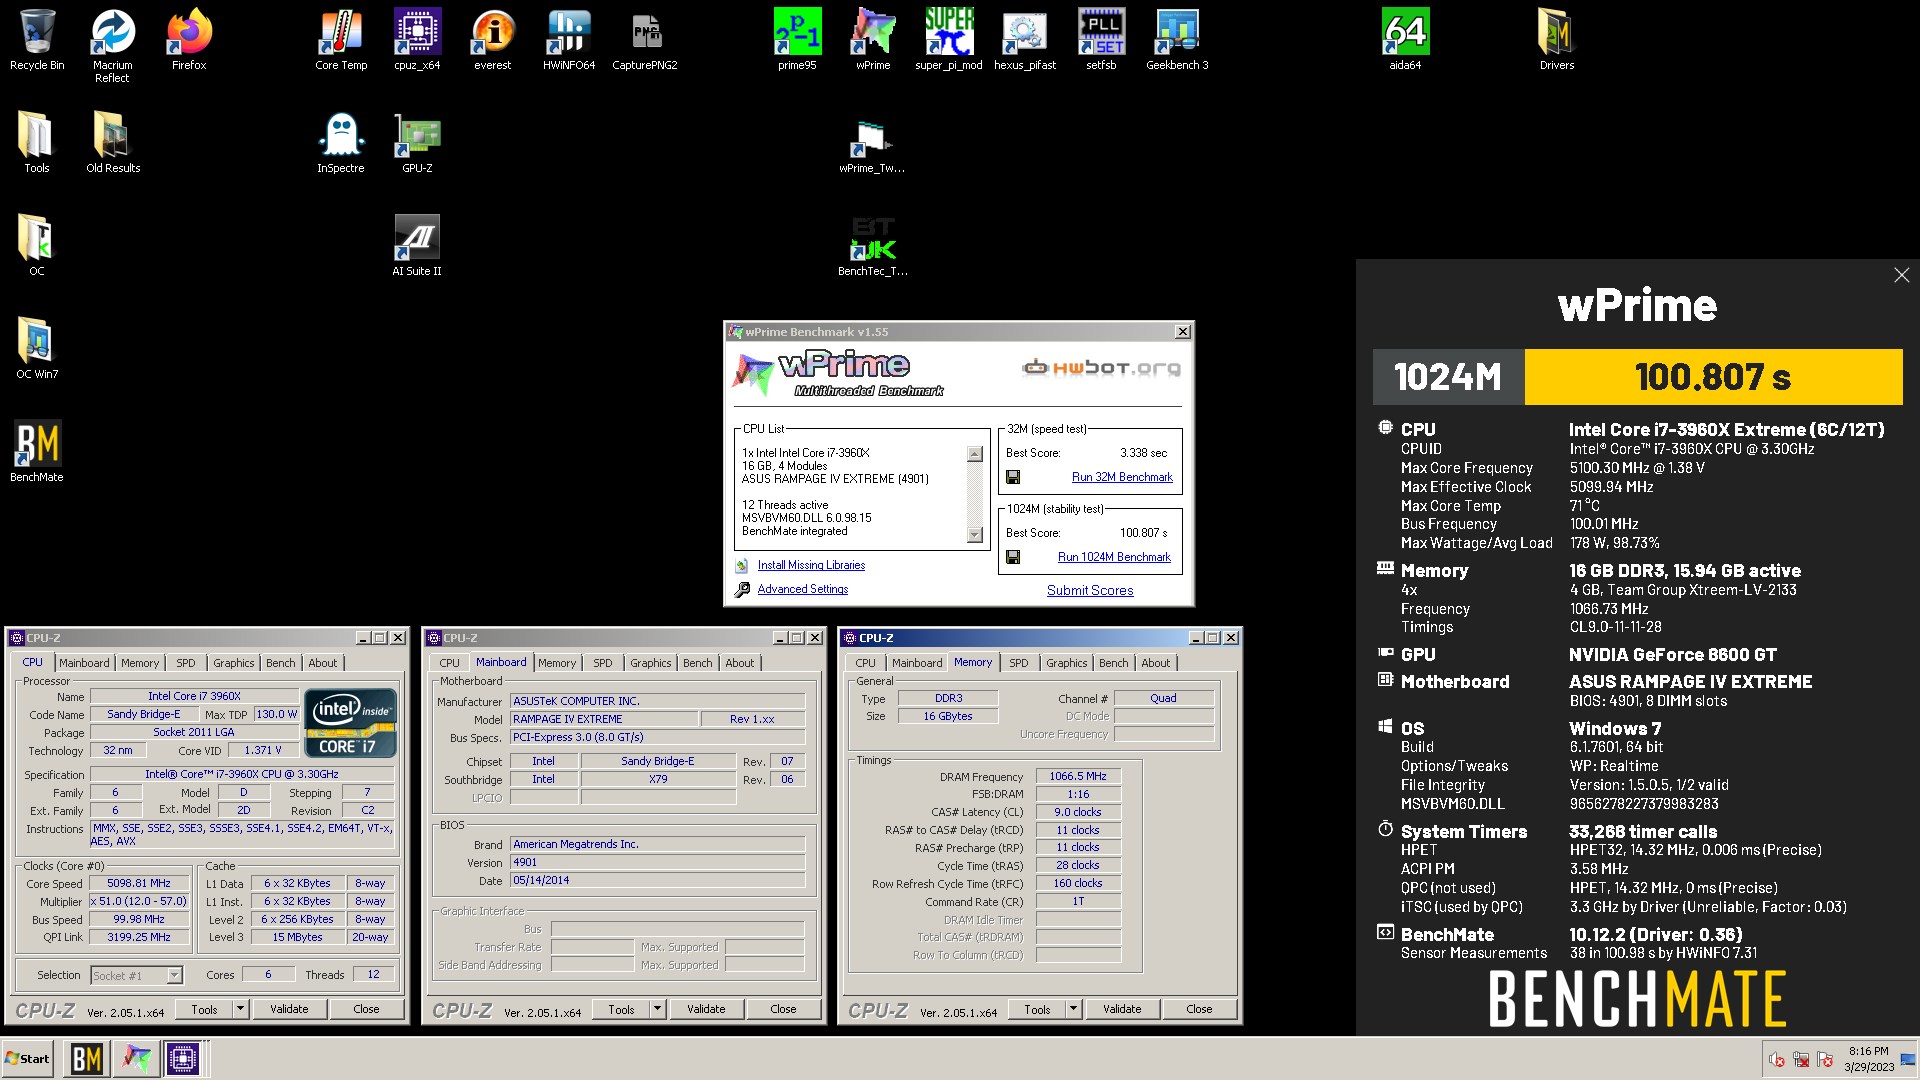Open the Old Results folder
Viewport: 1920px width, 1080px height.
[x=112, y=143]
